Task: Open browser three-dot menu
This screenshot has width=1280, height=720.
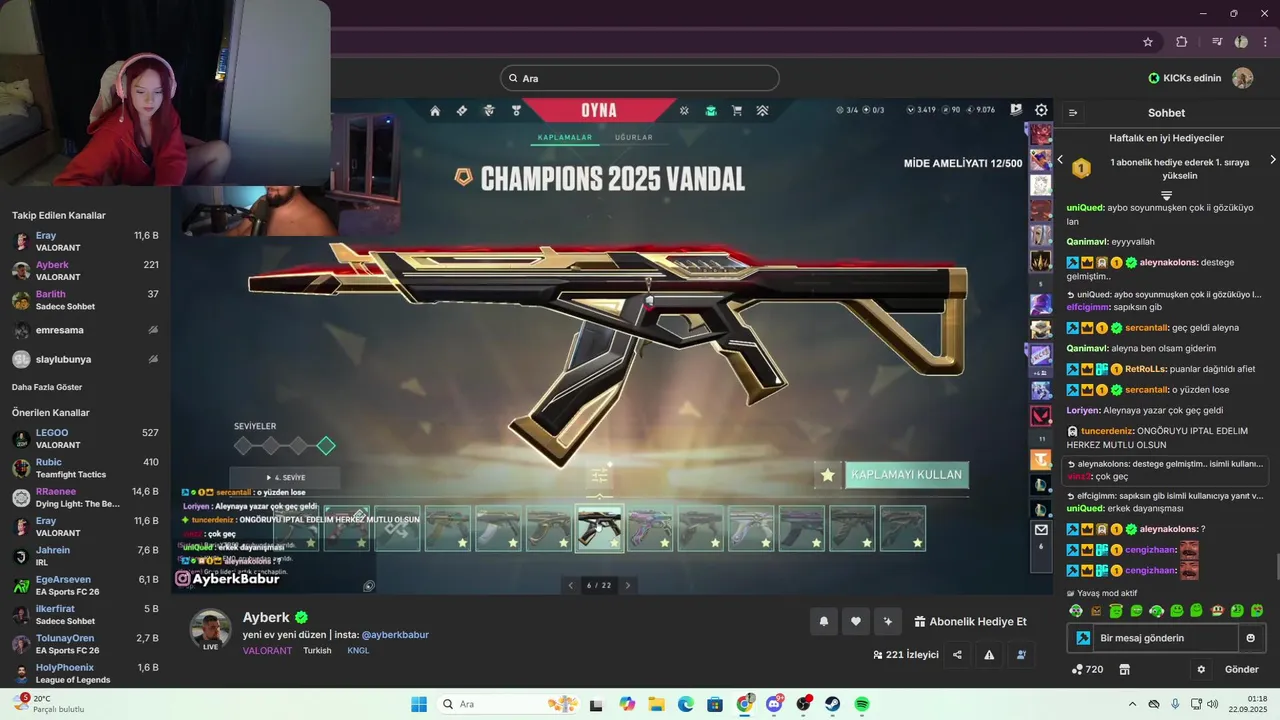Action: (1266, 42)
